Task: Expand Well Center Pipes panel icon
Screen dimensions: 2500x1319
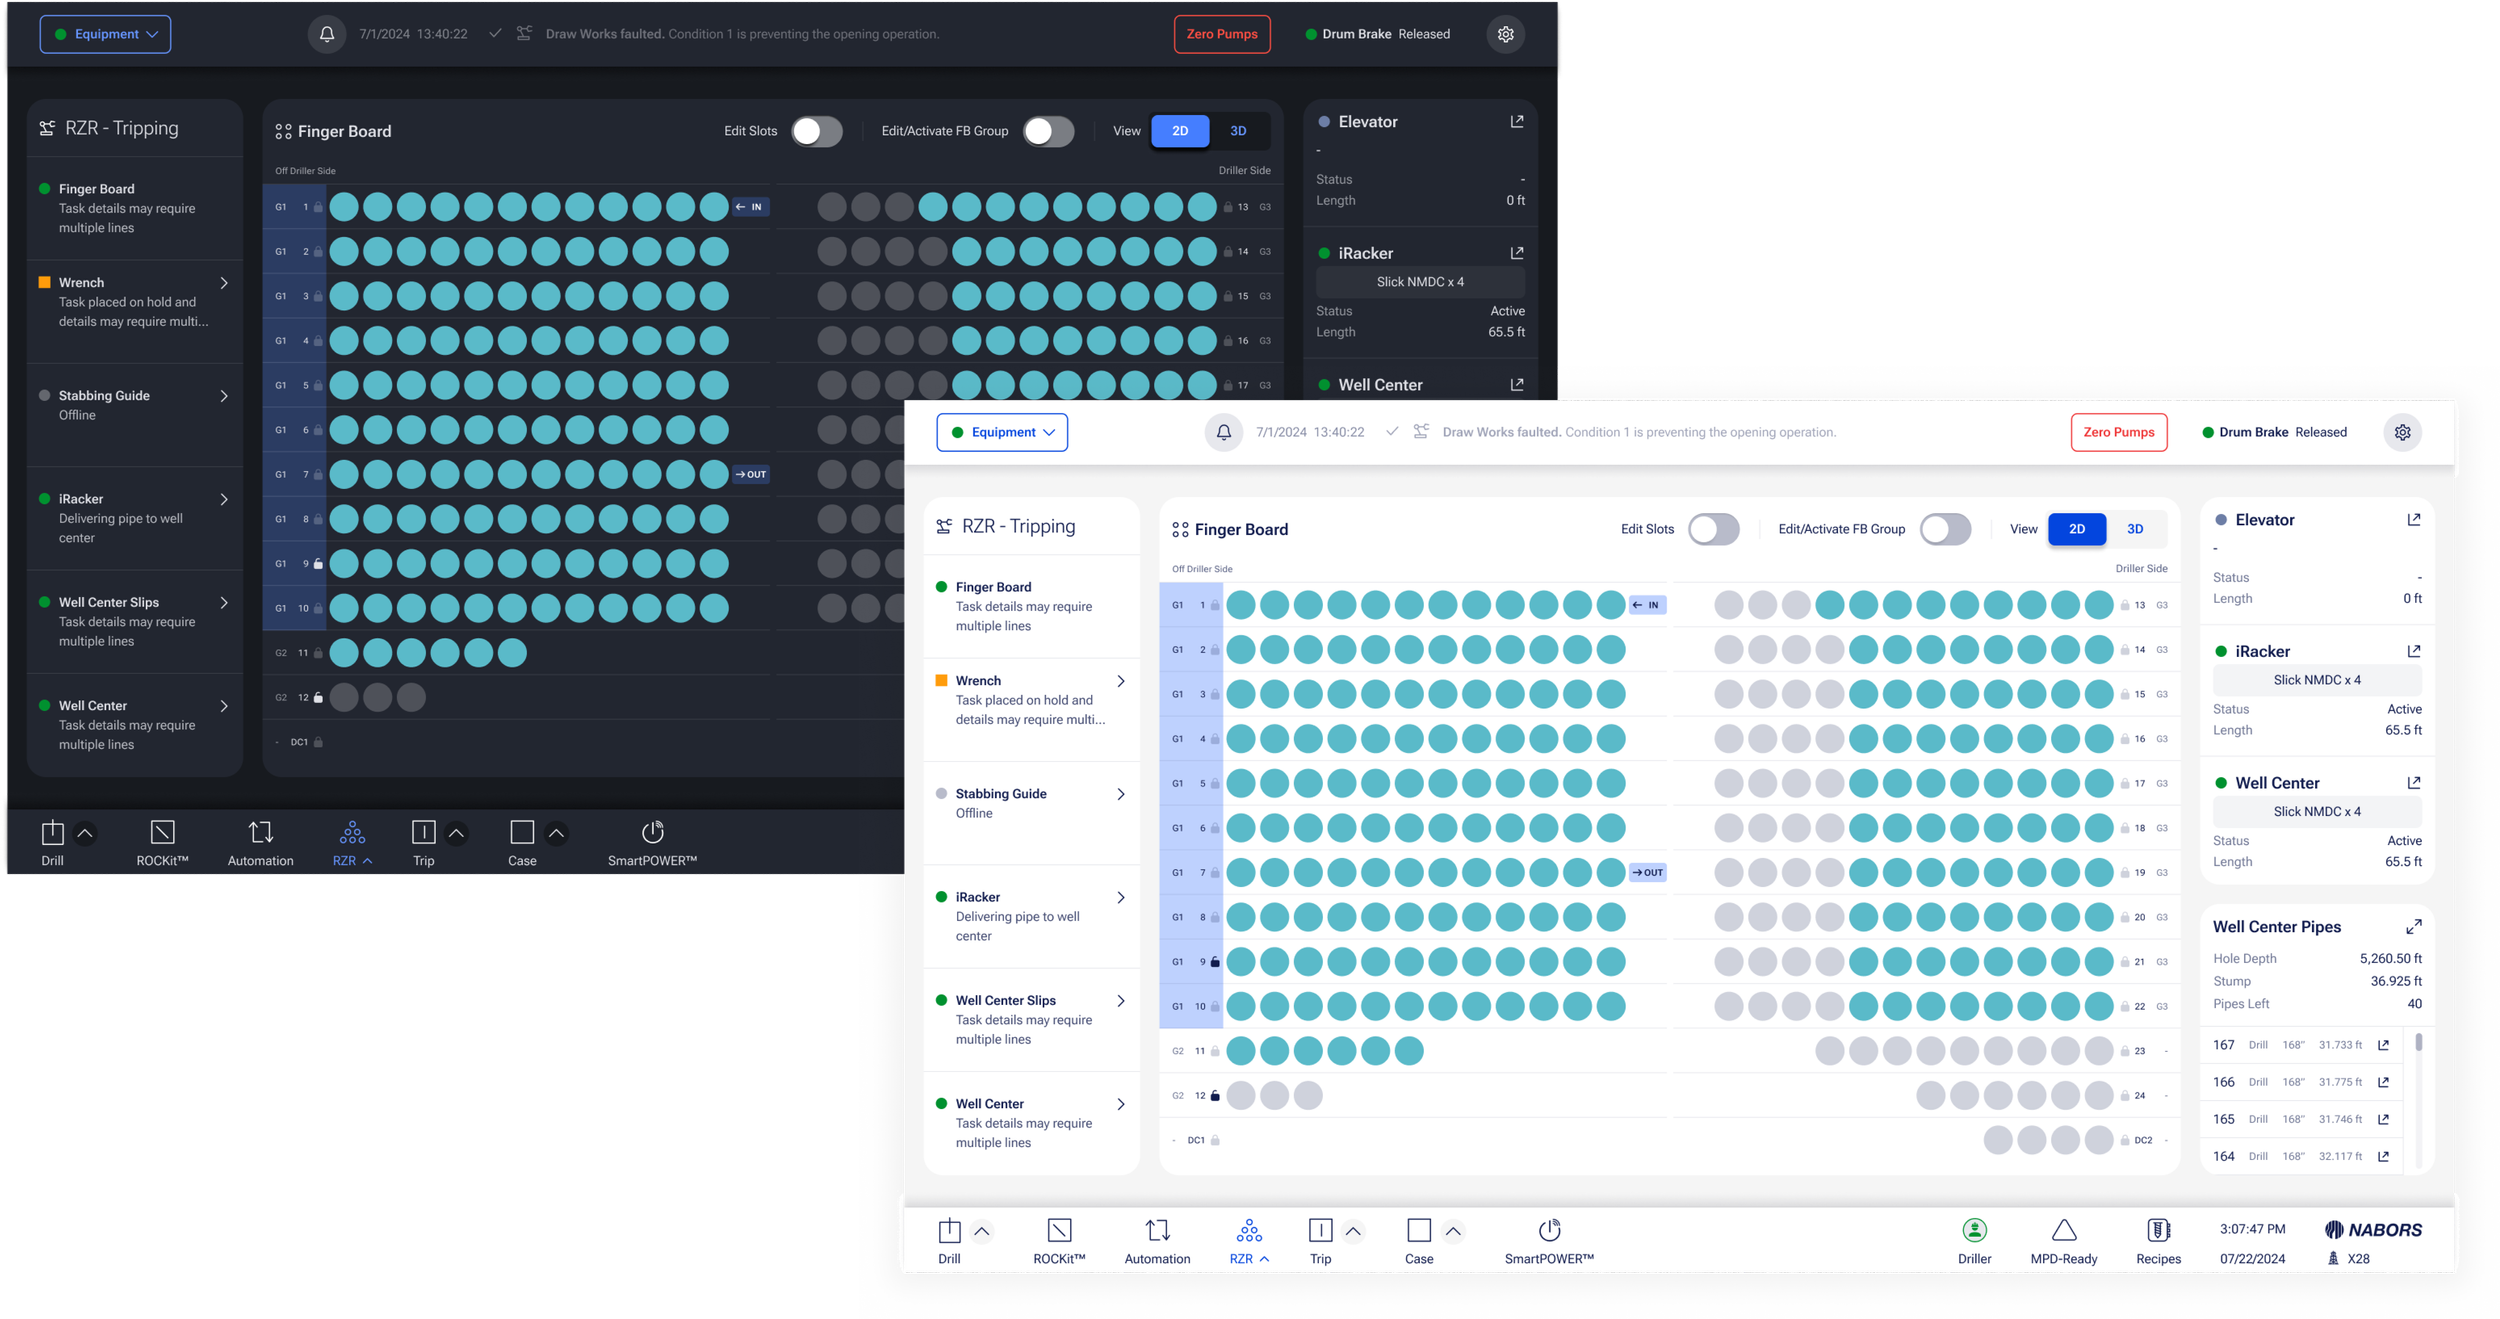Action: [2413, 927]
